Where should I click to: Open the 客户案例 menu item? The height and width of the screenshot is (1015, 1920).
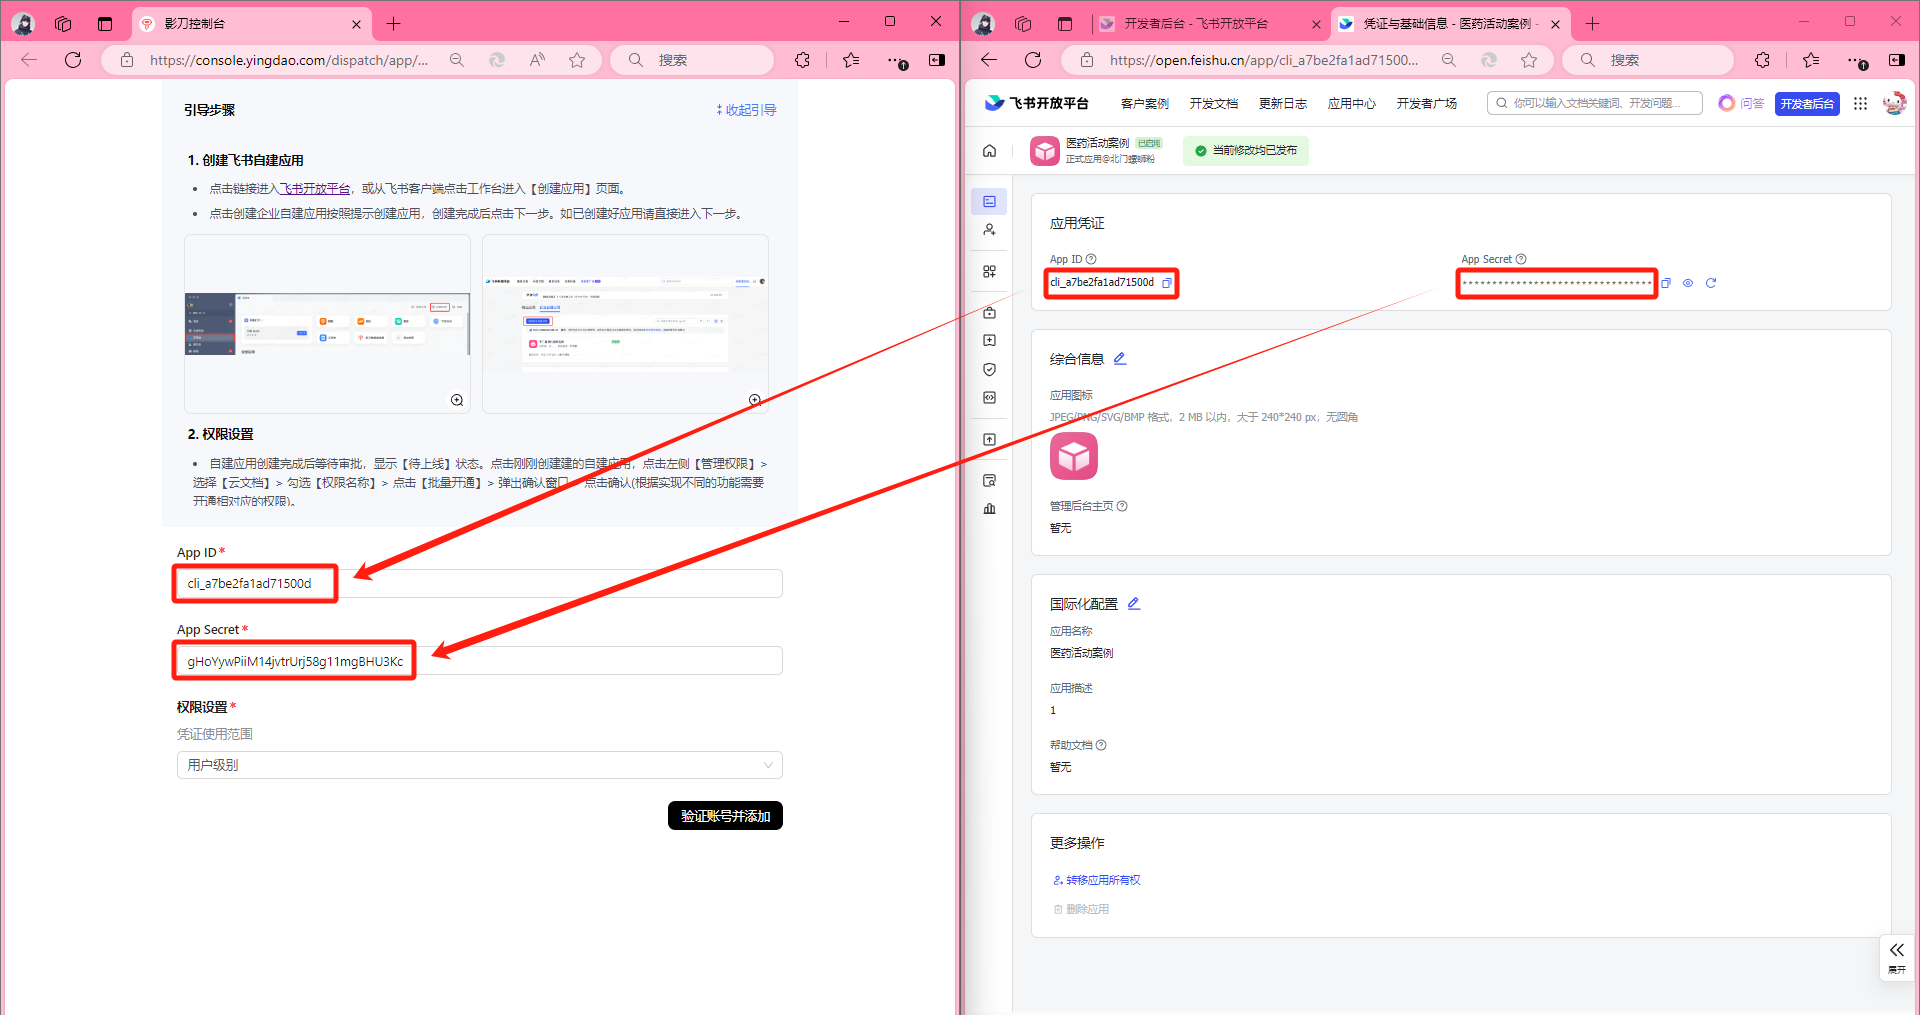(1145, 104)
